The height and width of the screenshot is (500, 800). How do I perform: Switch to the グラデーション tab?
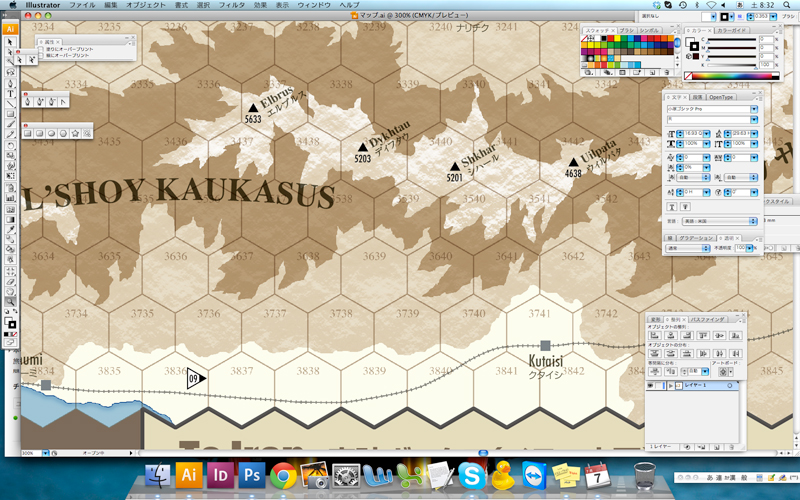(696, 238)
